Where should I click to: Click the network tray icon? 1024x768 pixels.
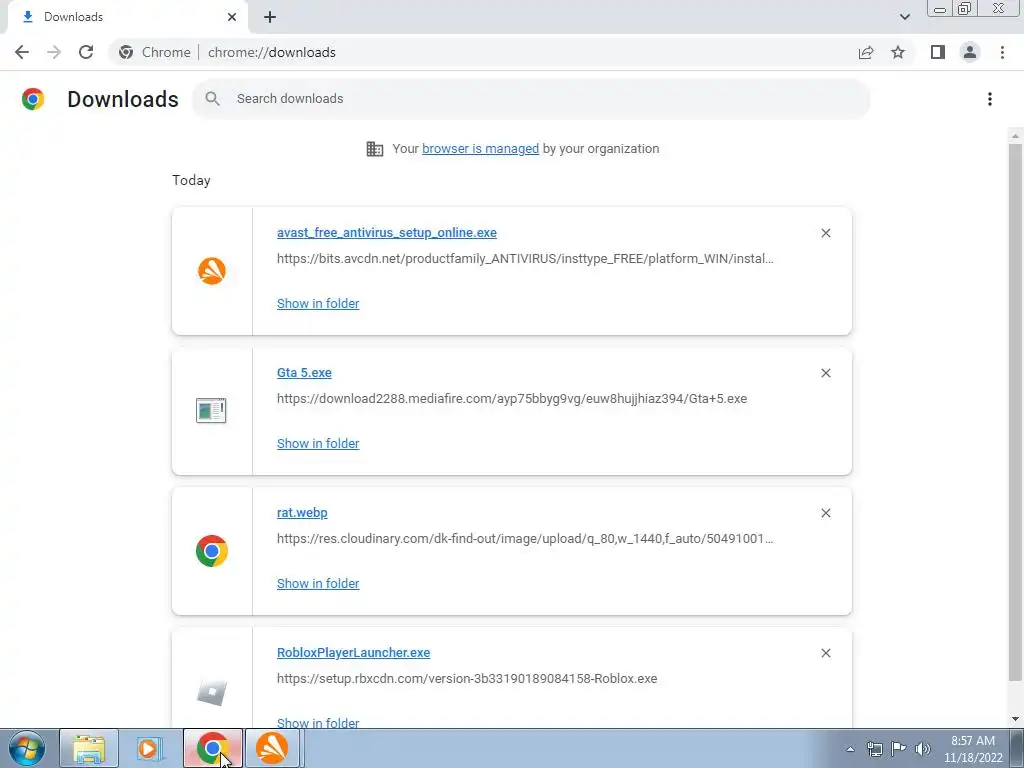(874, 749)
